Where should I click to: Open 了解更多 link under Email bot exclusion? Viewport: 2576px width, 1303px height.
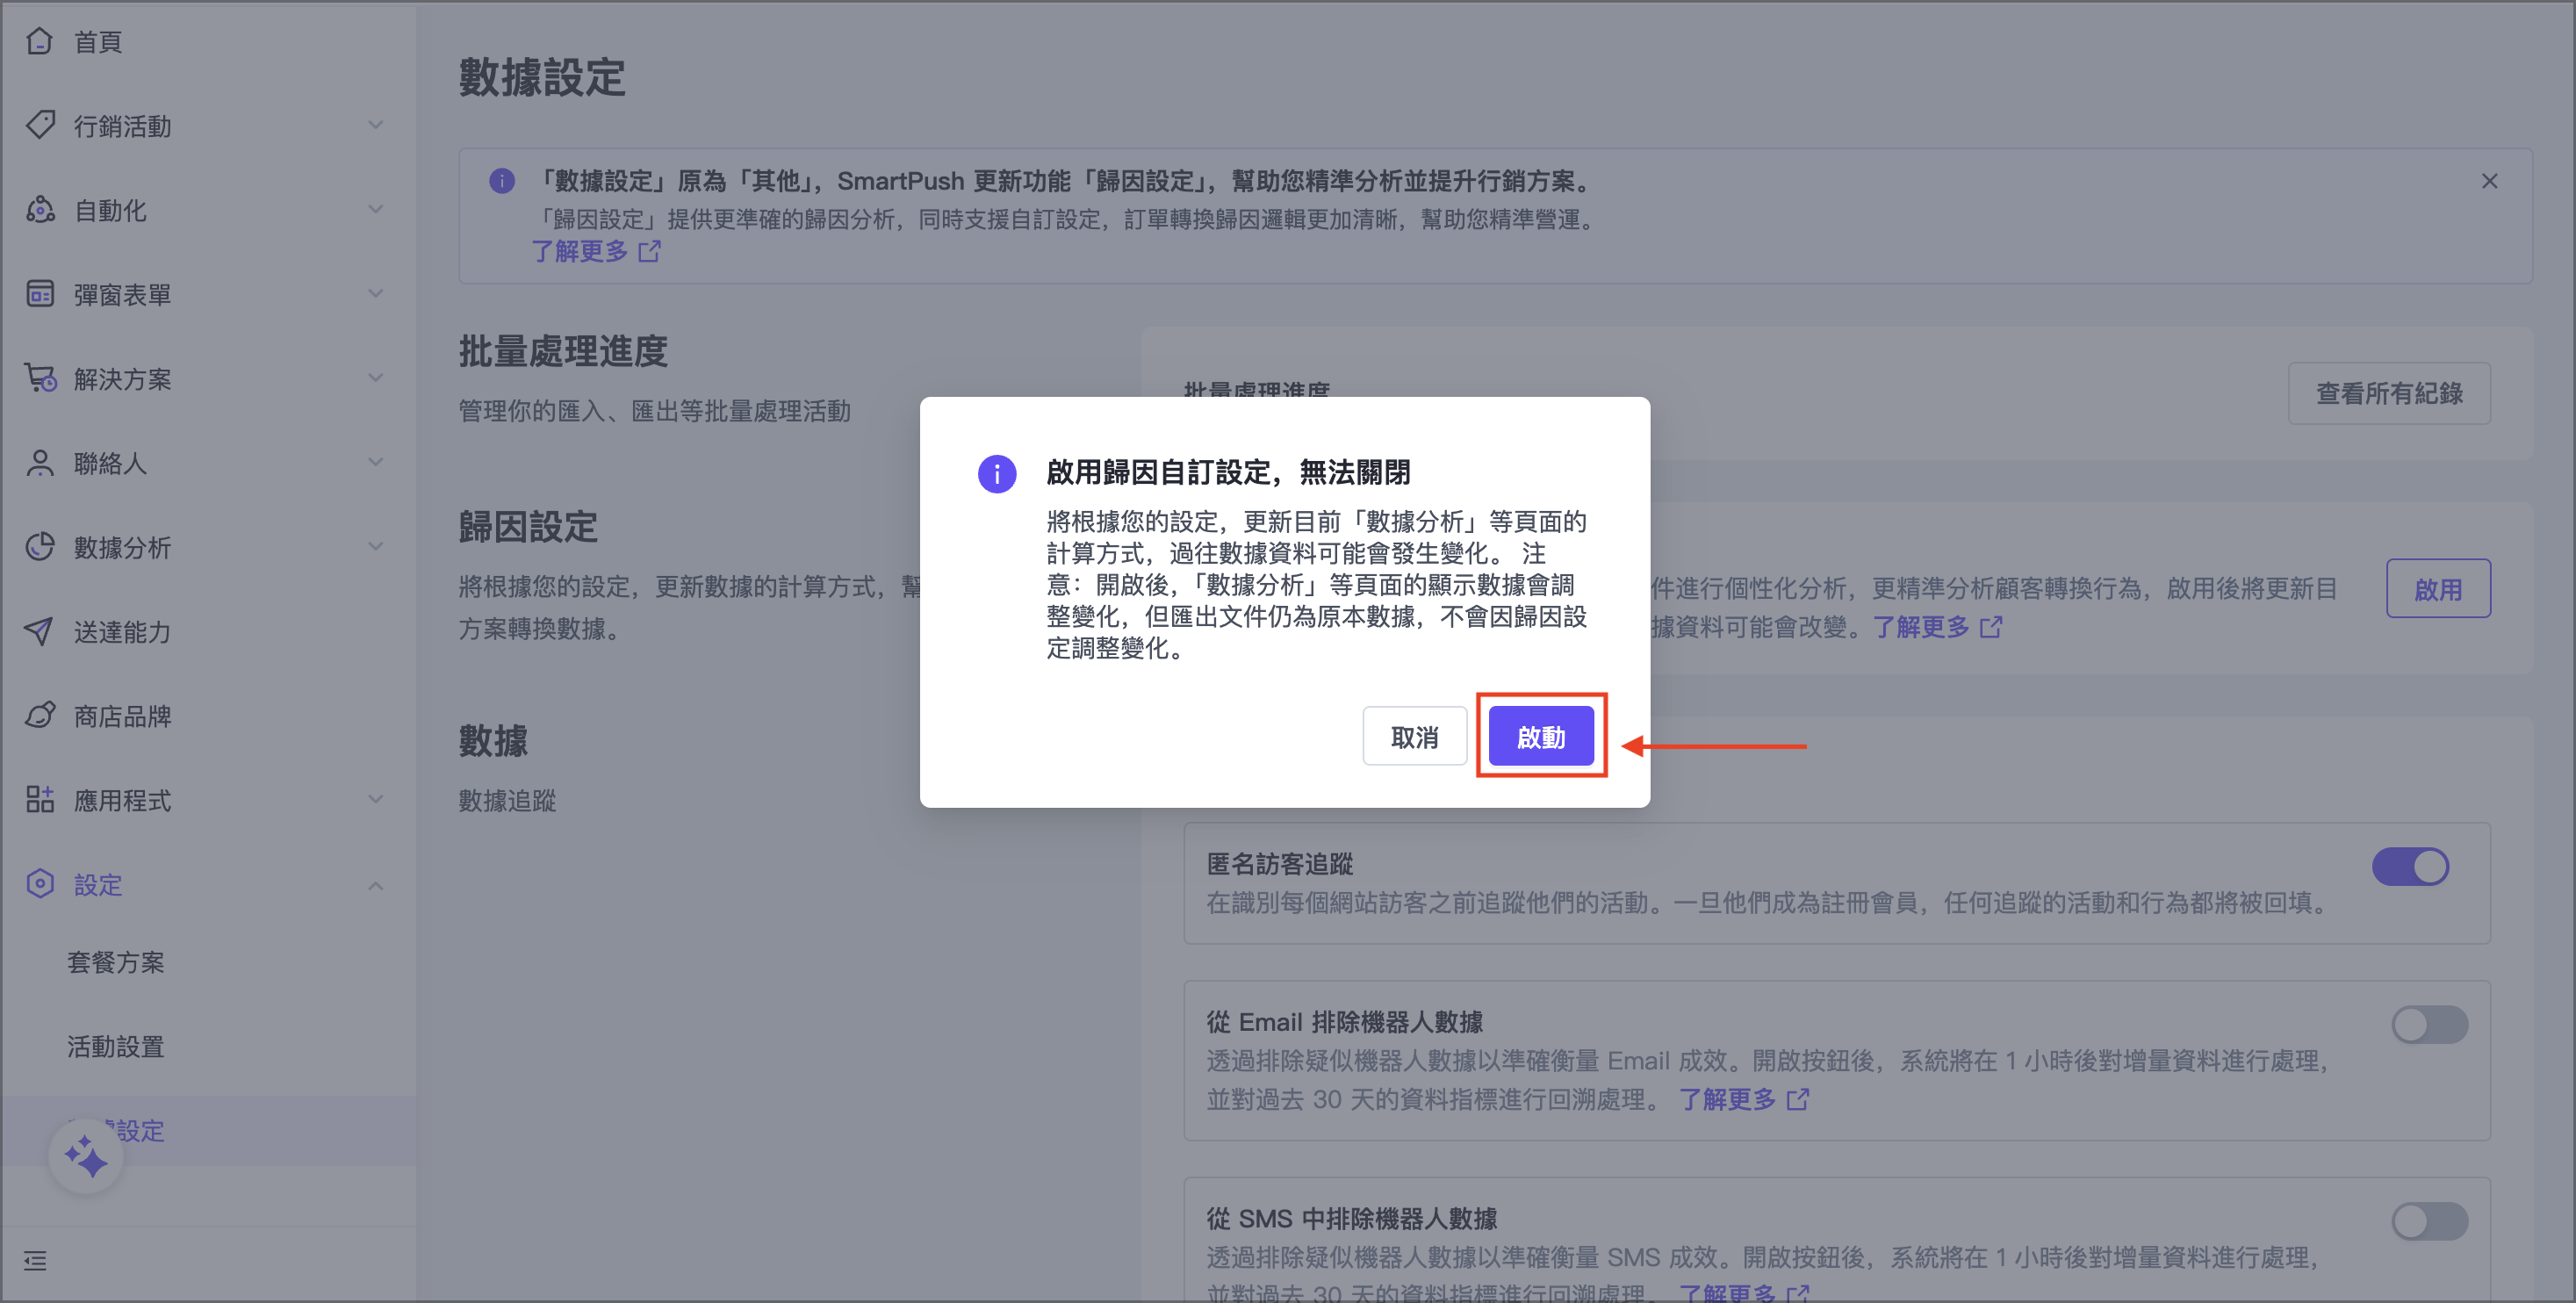coord(1744,1100)
